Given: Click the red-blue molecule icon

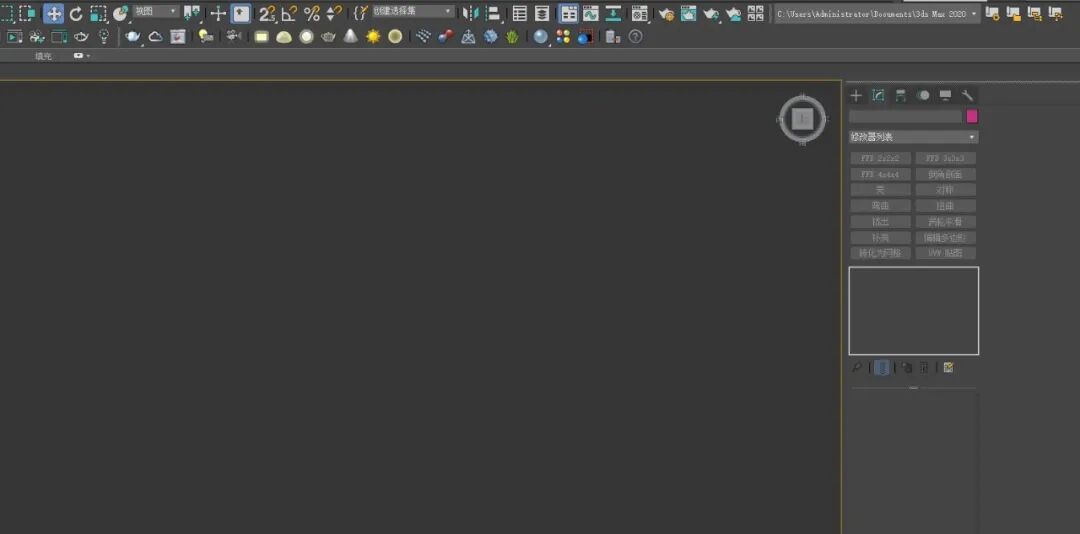Looking at the screenshot, I should (446, 37).
